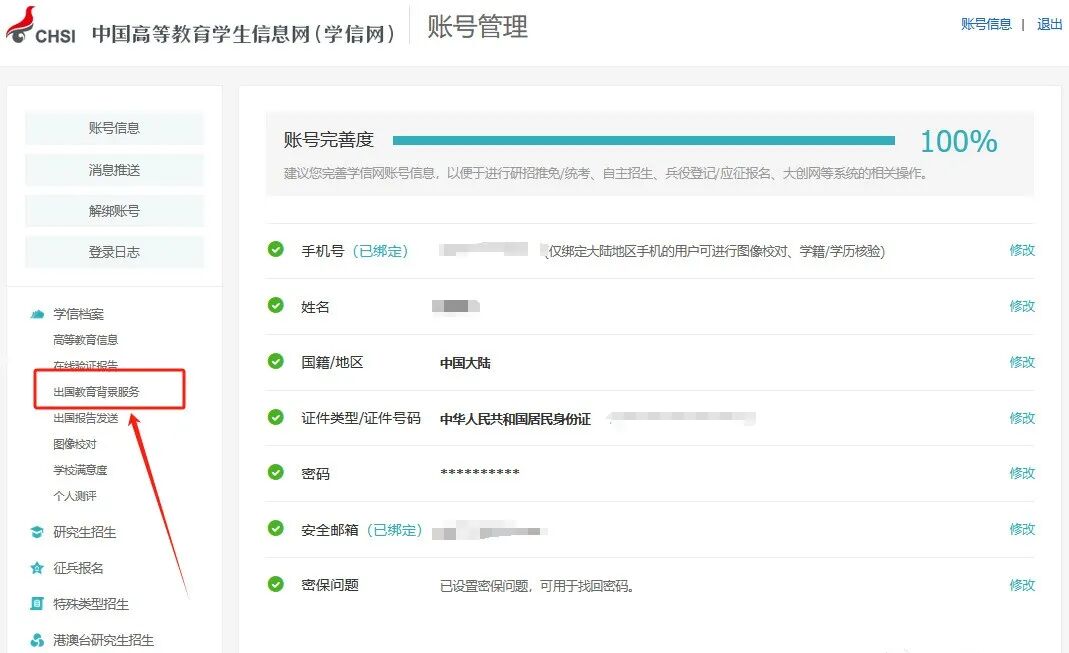This screenshot has height=653, width=1069.
Task: Click green check icon beside 密保问题
Action: coord(275,584)
